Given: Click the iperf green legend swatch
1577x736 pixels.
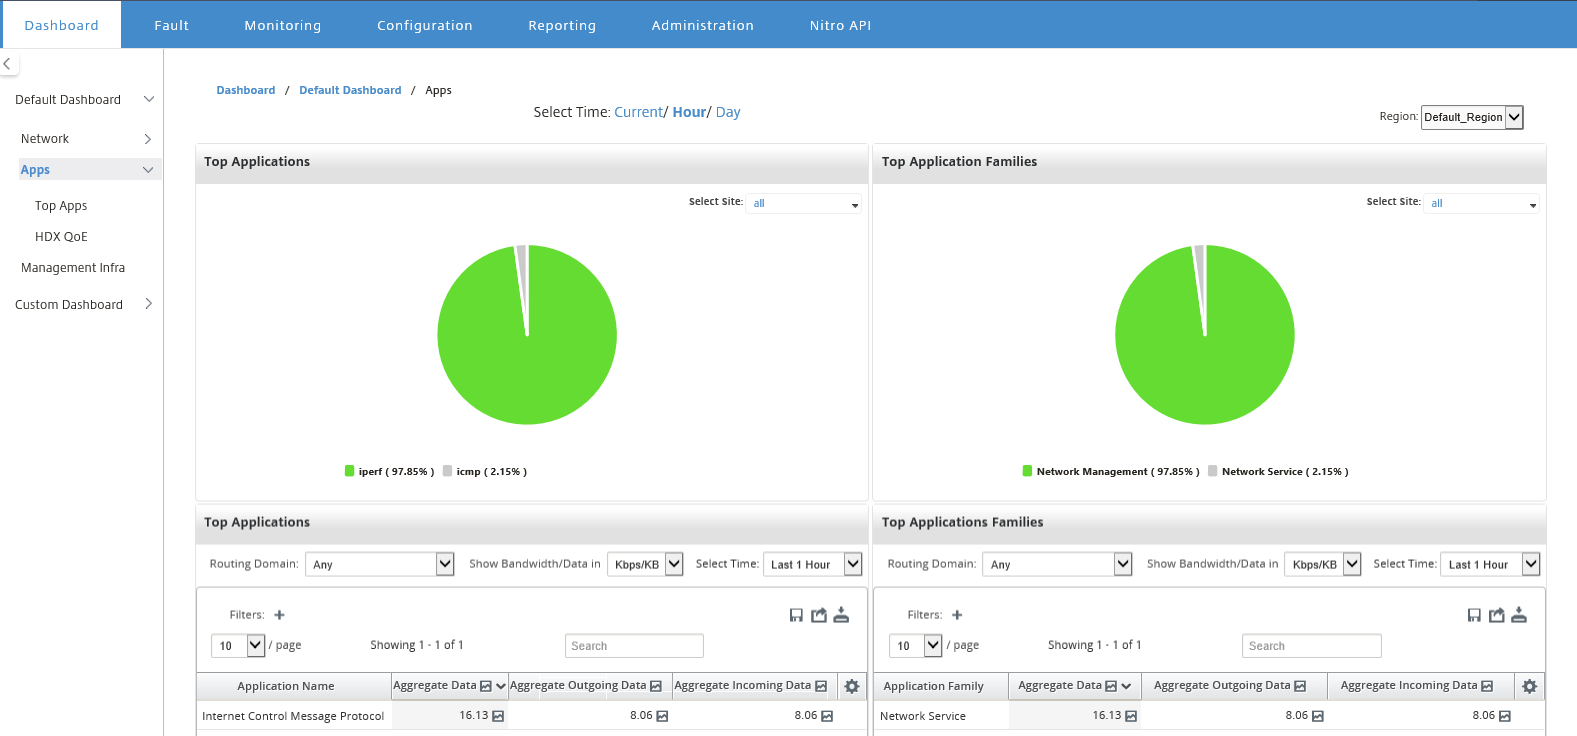Looking at the screenshot, I should 350,471.
